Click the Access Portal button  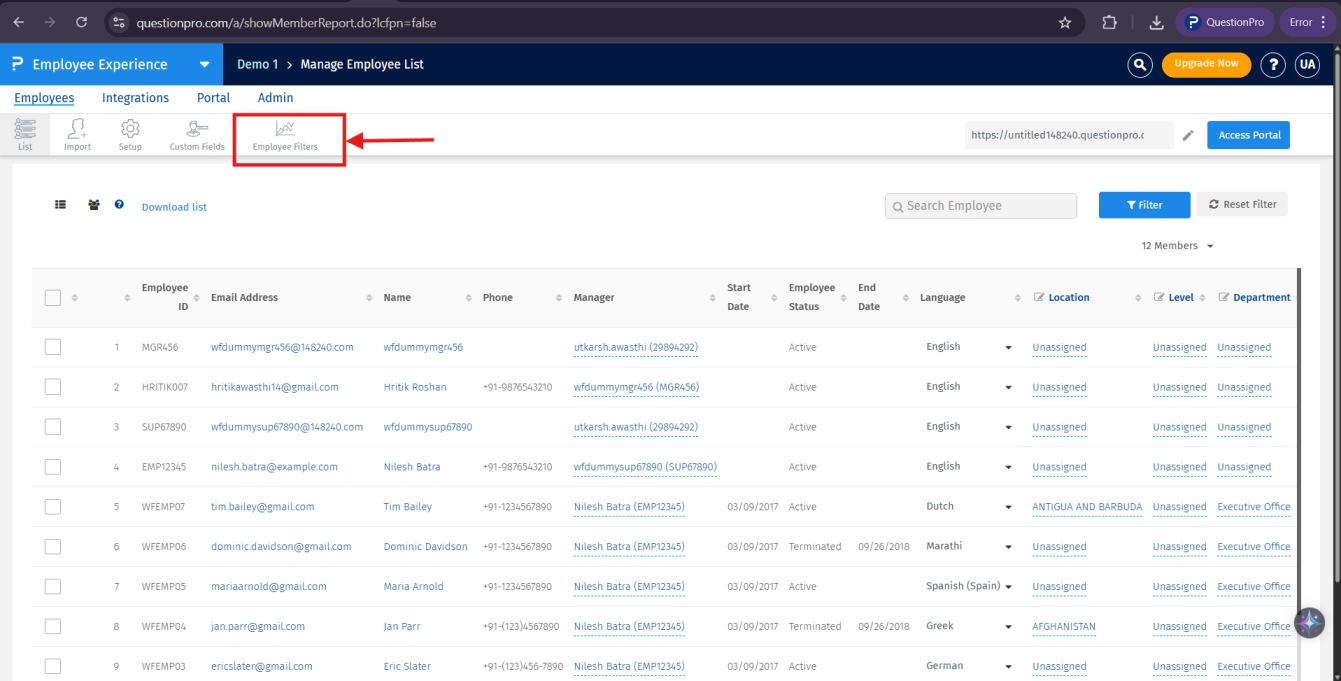(x=1248, y=135)
